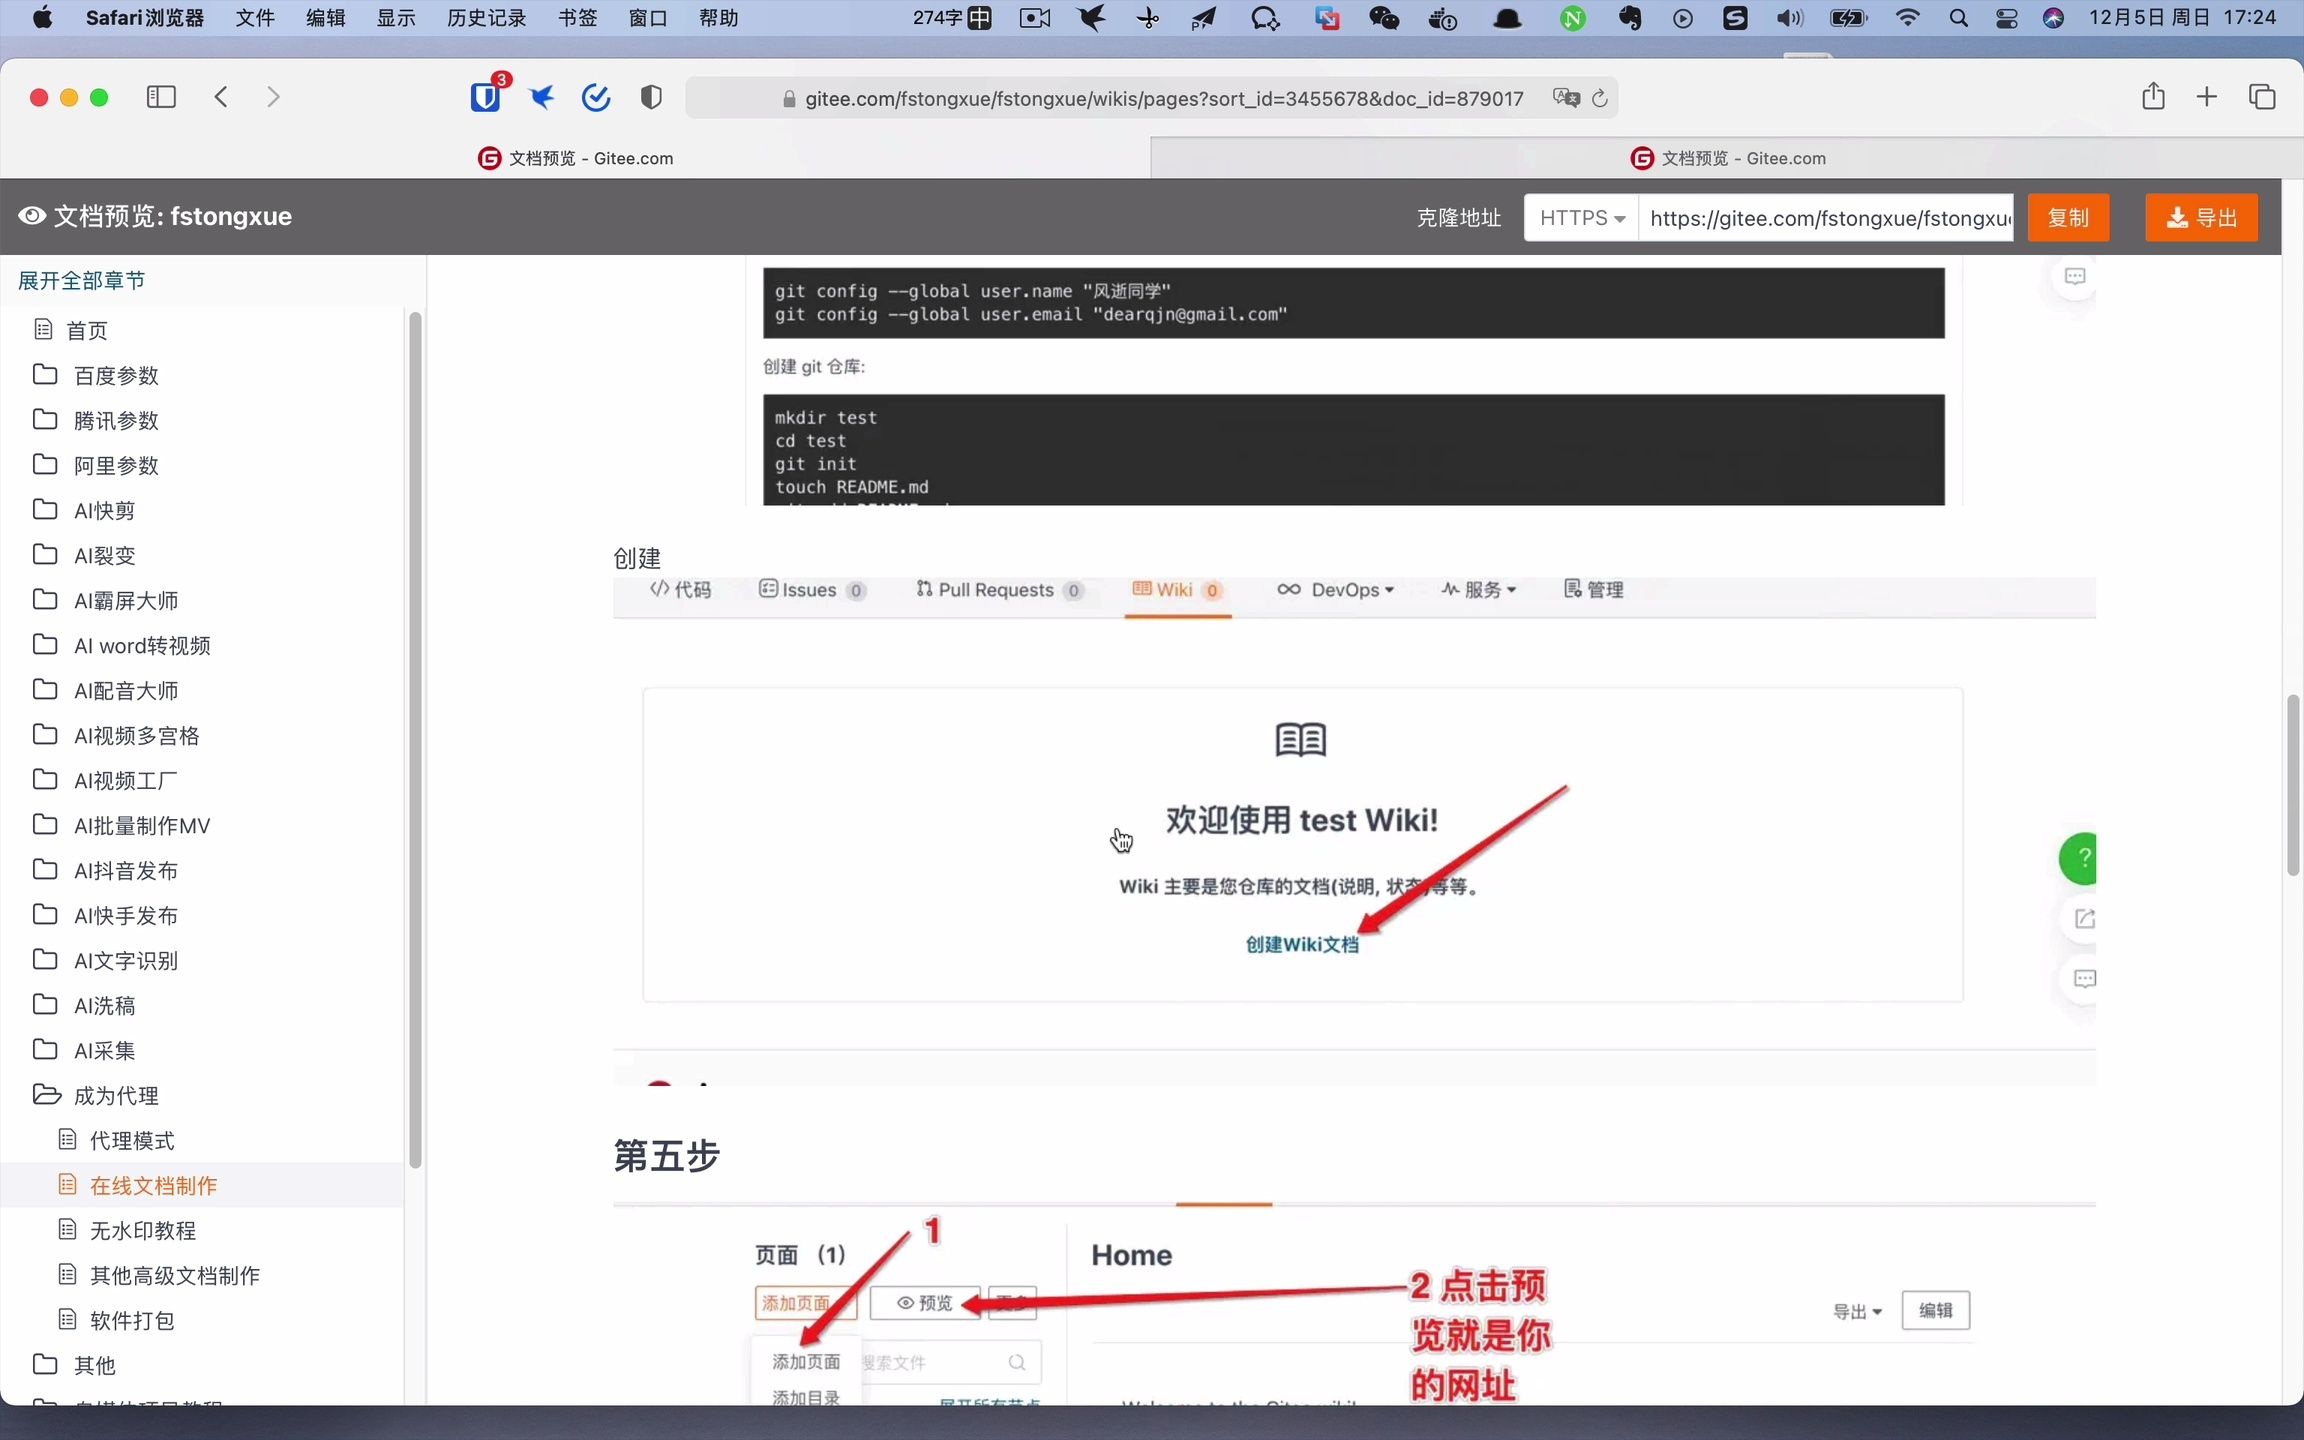Switch to the second 文档预览 tab

1727,158
